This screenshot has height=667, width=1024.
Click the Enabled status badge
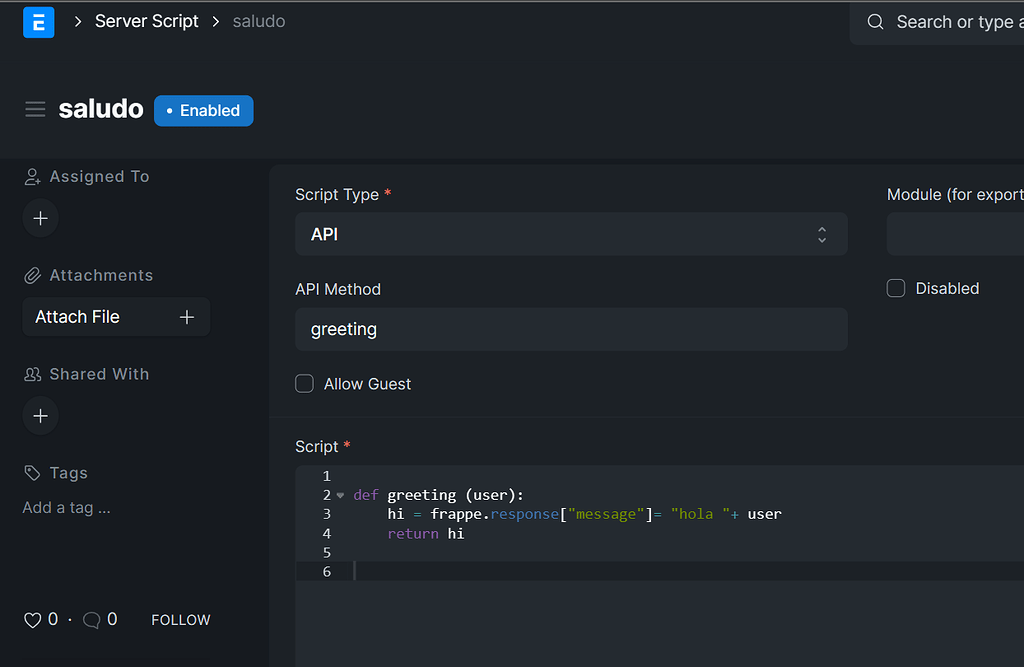pos(203,110)
